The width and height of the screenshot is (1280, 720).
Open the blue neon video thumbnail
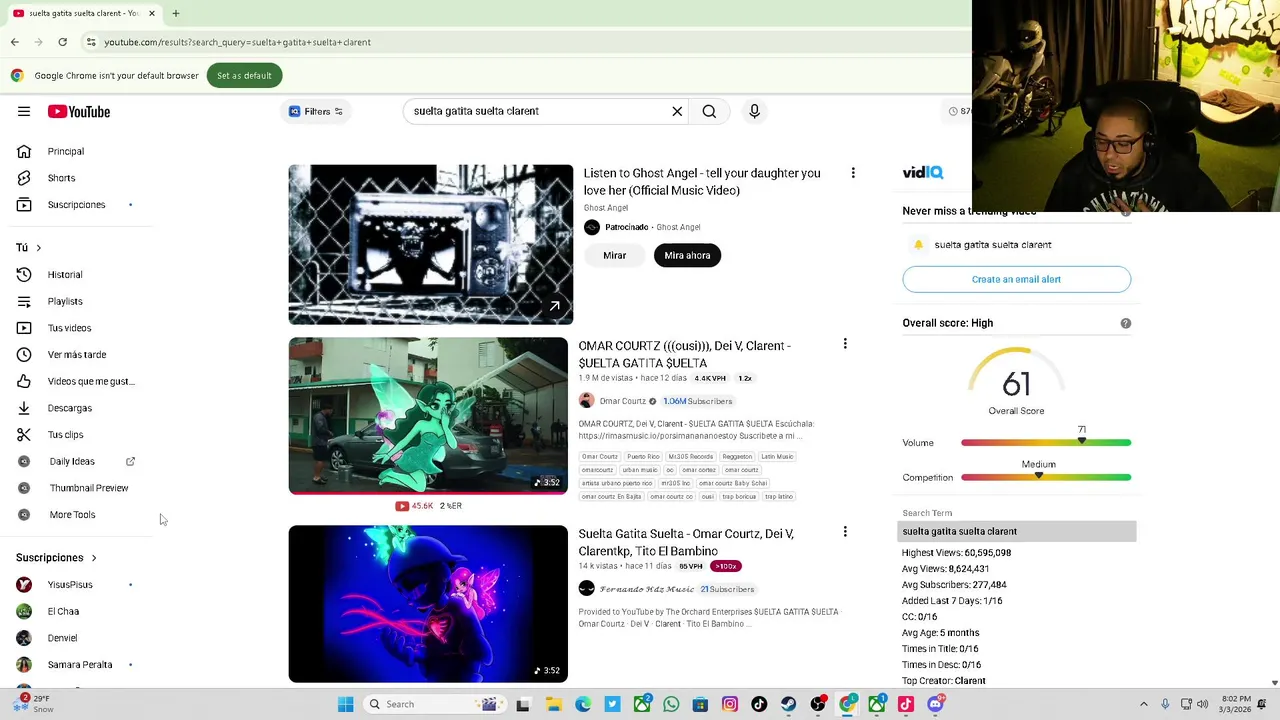click(x=428, y=604)
